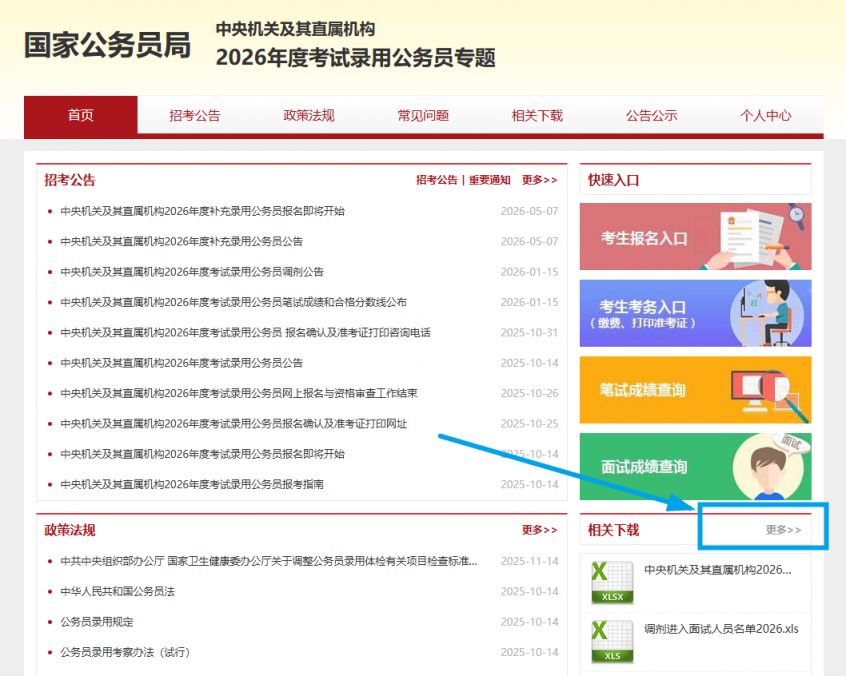Click the 国家公务员局 site title
The image size is (846, 676).
[x=107, y=45]
